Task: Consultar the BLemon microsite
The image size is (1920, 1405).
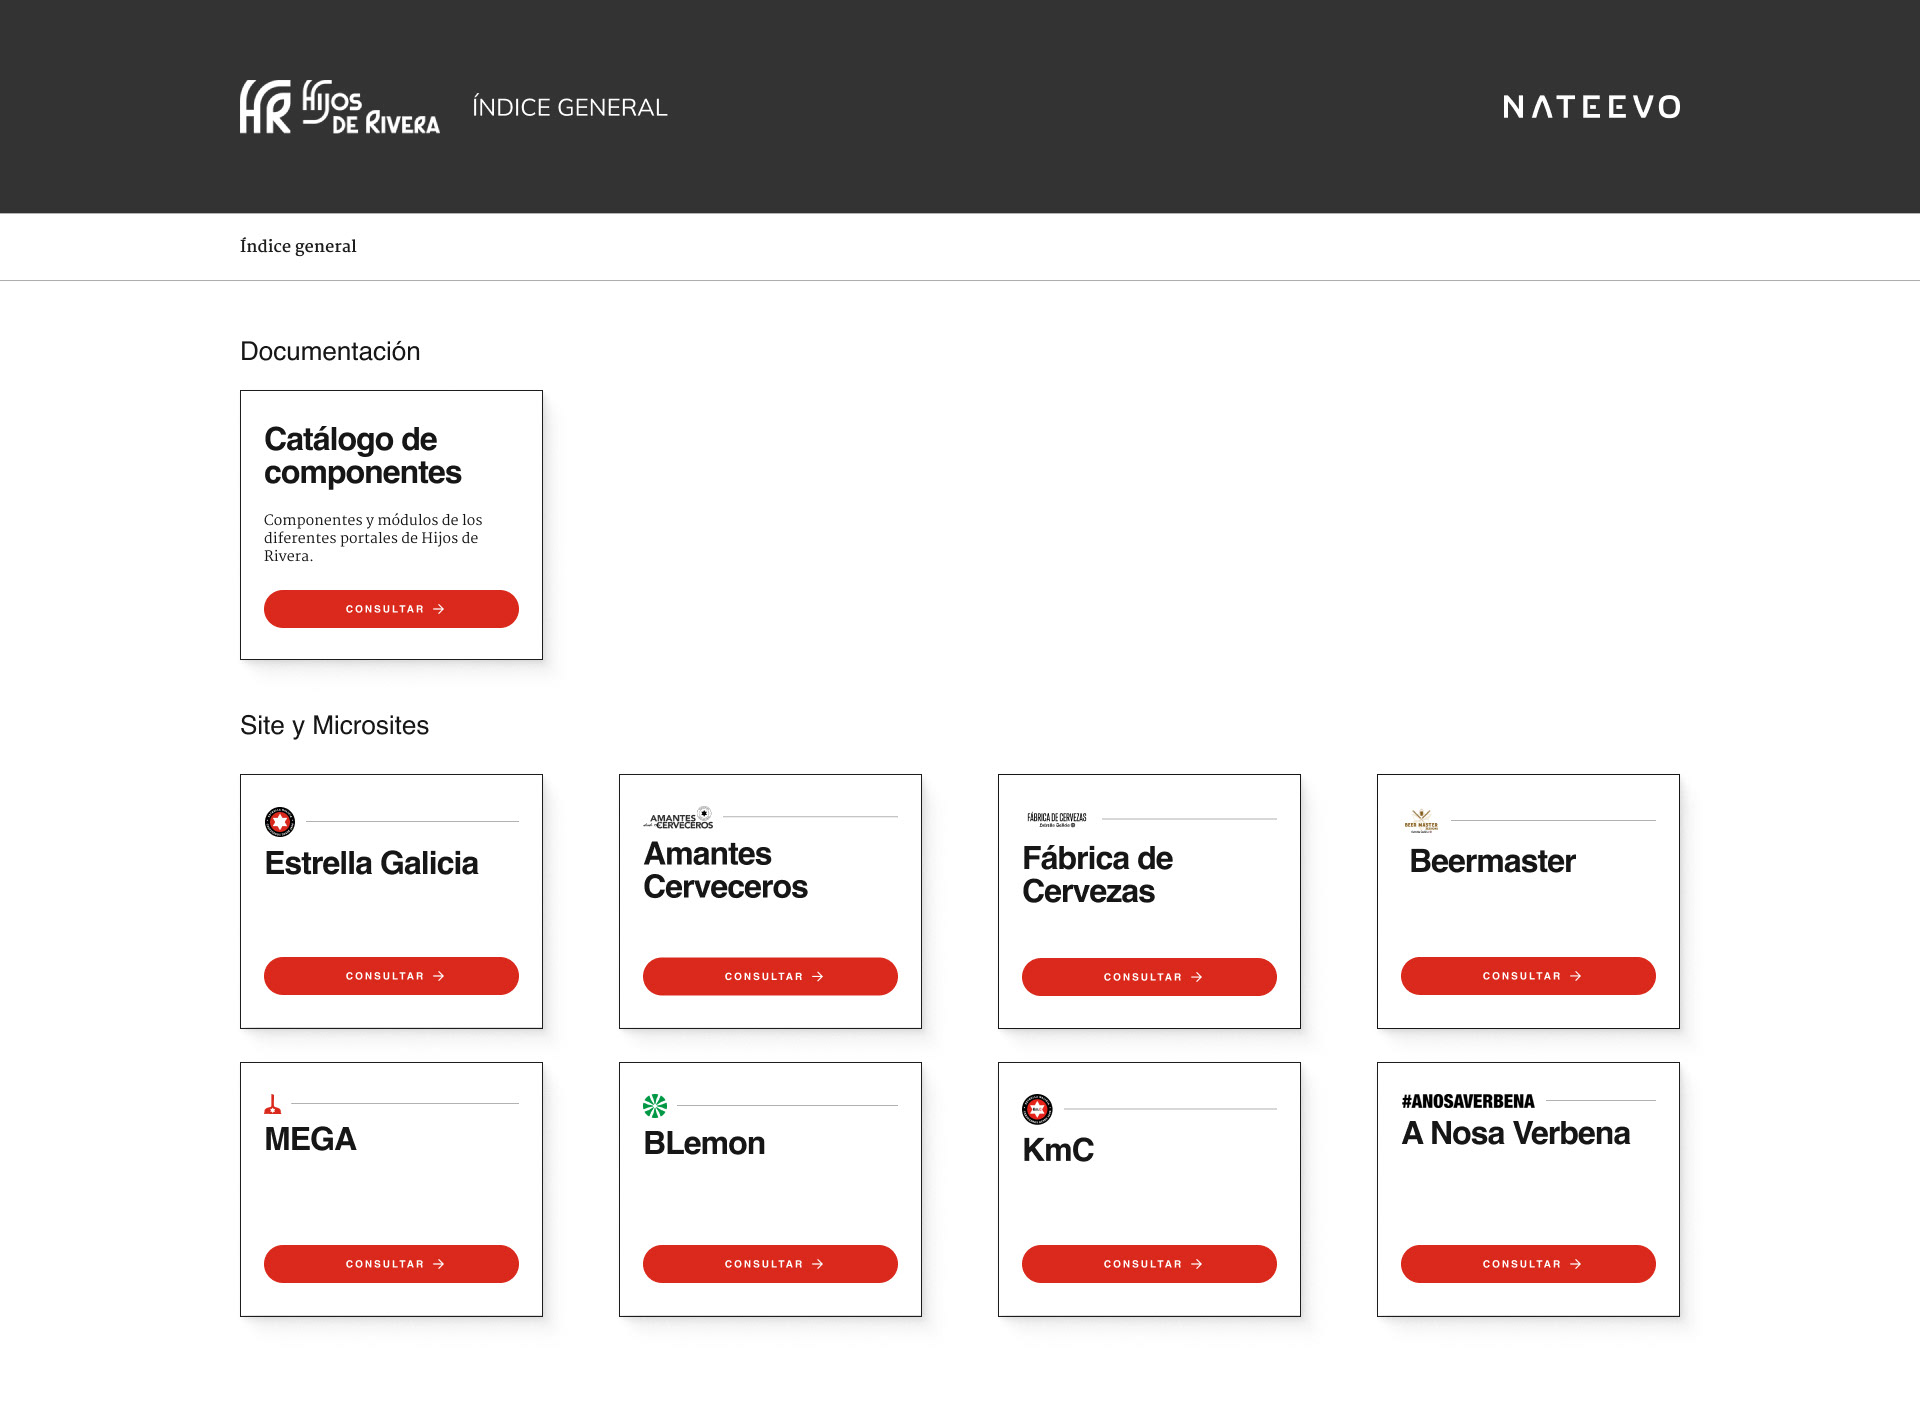Action: pos(770,1264)
